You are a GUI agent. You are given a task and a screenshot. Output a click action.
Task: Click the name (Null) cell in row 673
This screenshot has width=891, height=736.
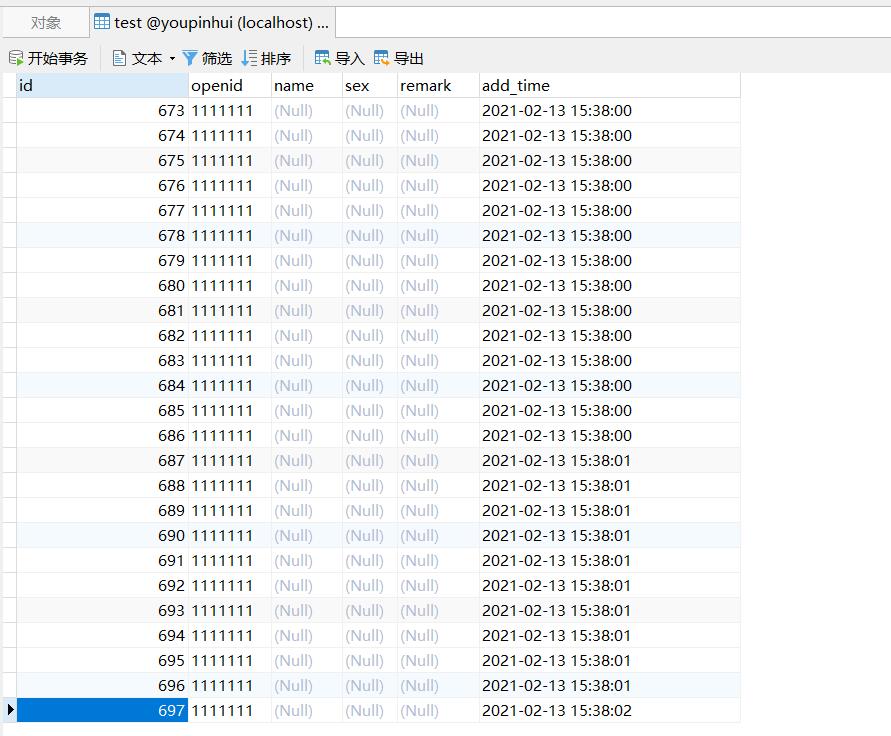coord(307,110)
